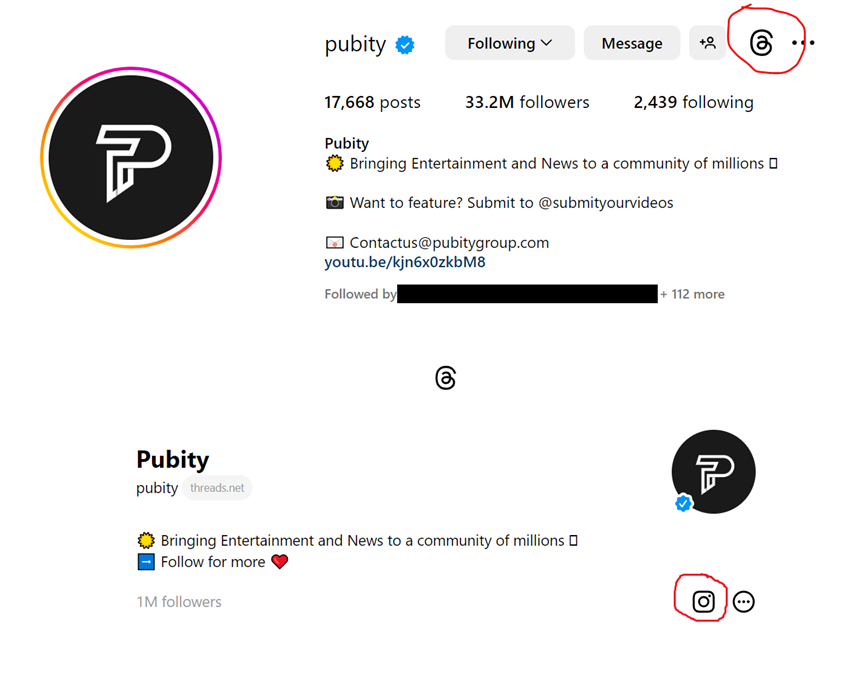Open the Instagram icon on Threads profile
The width and height of the screenshot is (865, 683).
coord(703,601)
